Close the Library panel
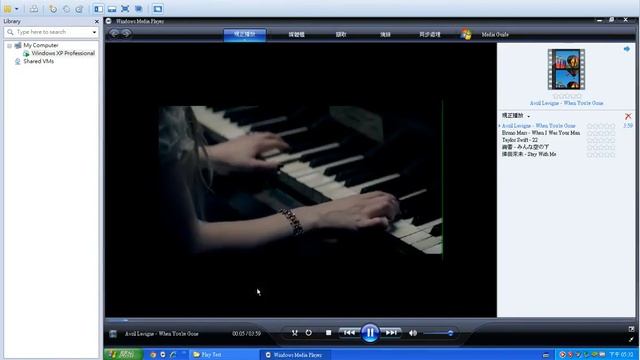The image size is (640, 360). click(97, 22)
